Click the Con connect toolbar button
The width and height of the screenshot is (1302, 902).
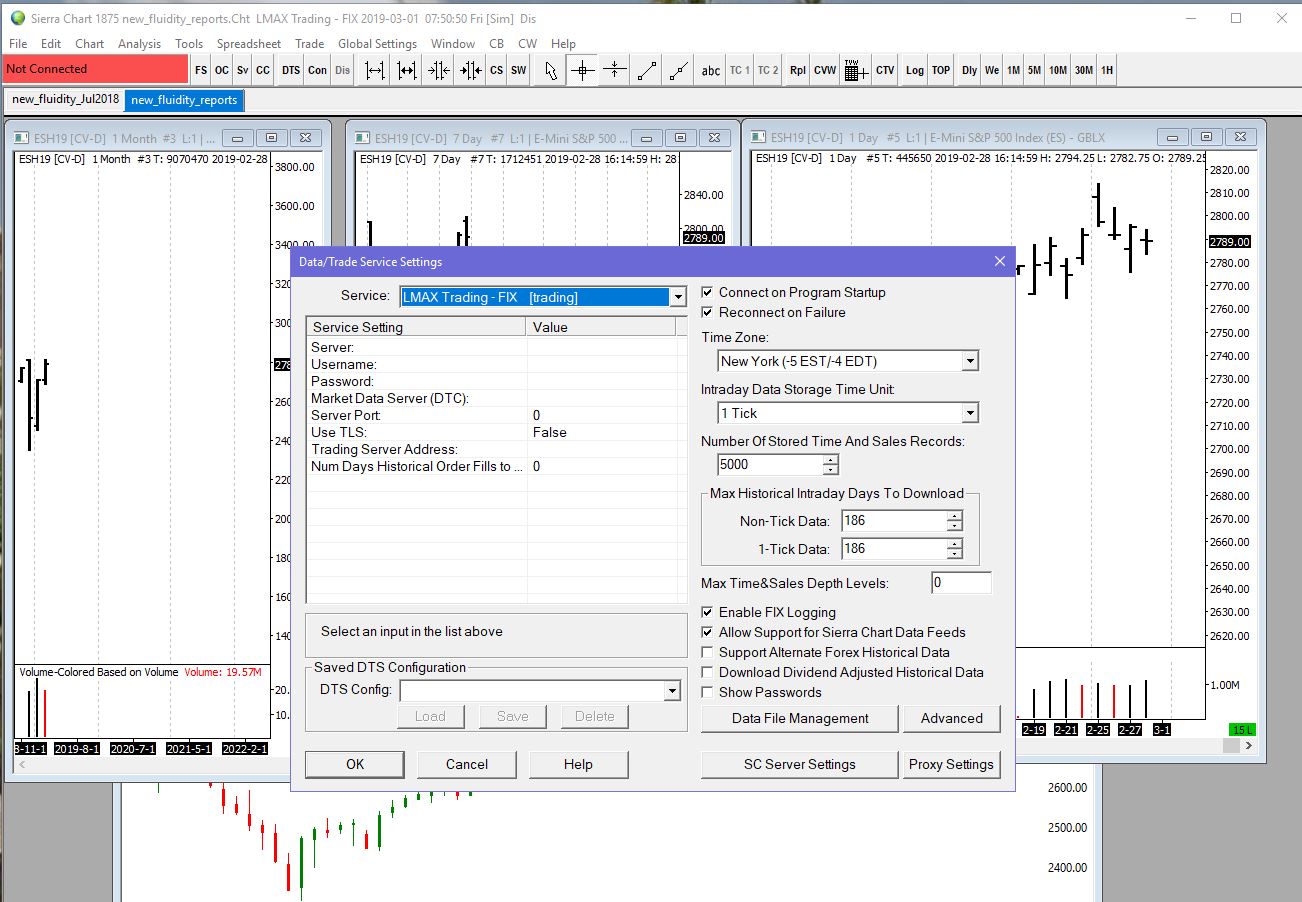(317, 70)
